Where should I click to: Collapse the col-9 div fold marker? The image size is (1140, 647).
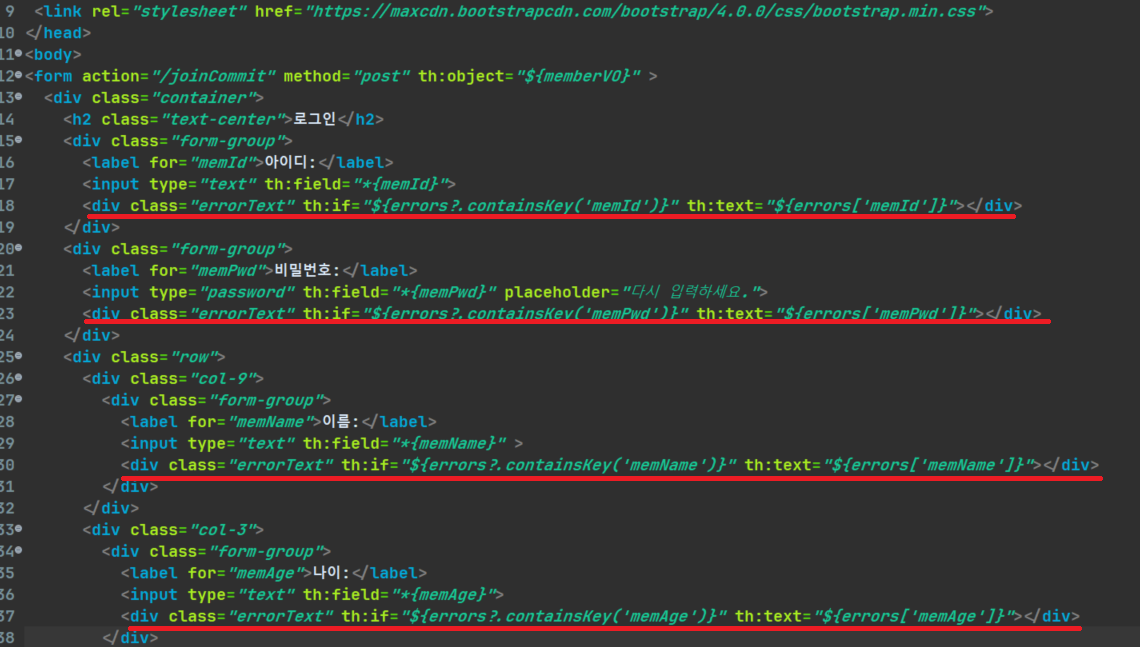point(19,377)
